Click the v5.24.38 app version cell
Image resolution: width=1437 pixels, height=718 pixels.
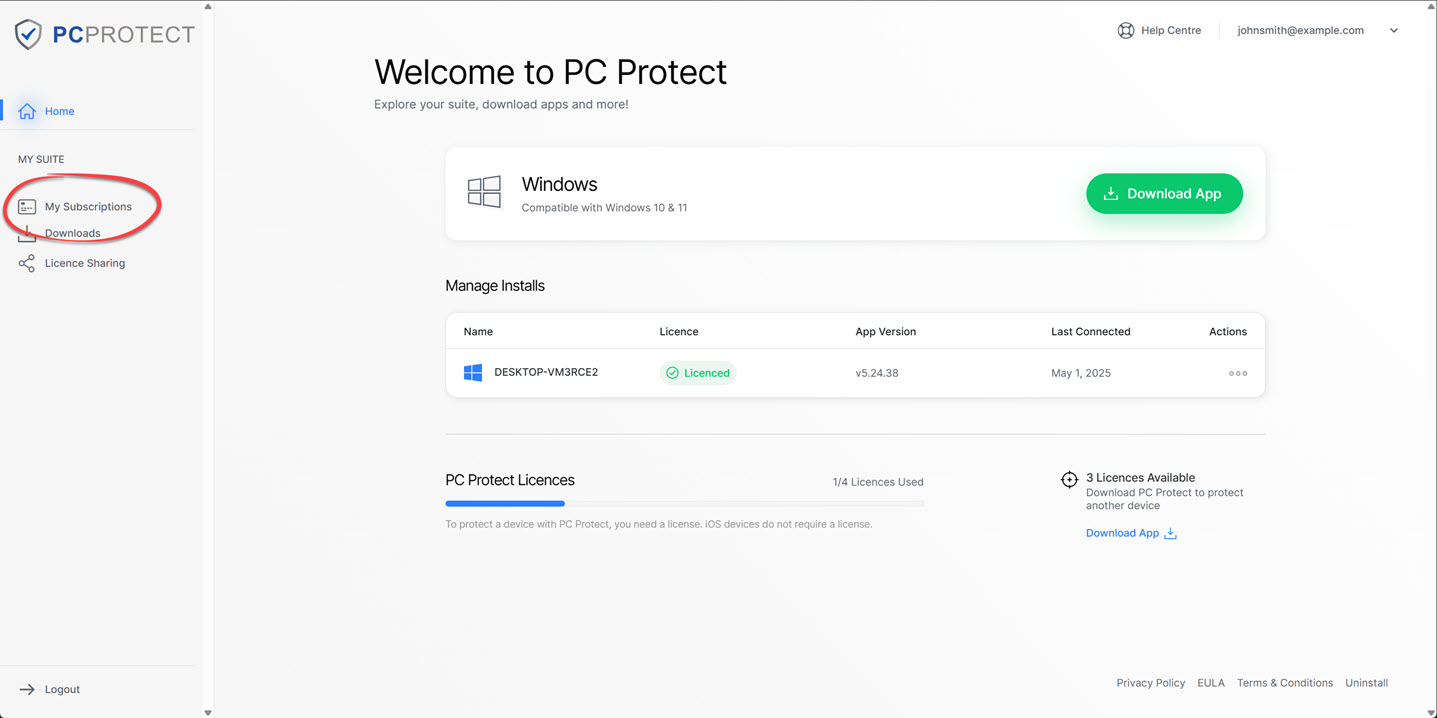pos(877,374)
